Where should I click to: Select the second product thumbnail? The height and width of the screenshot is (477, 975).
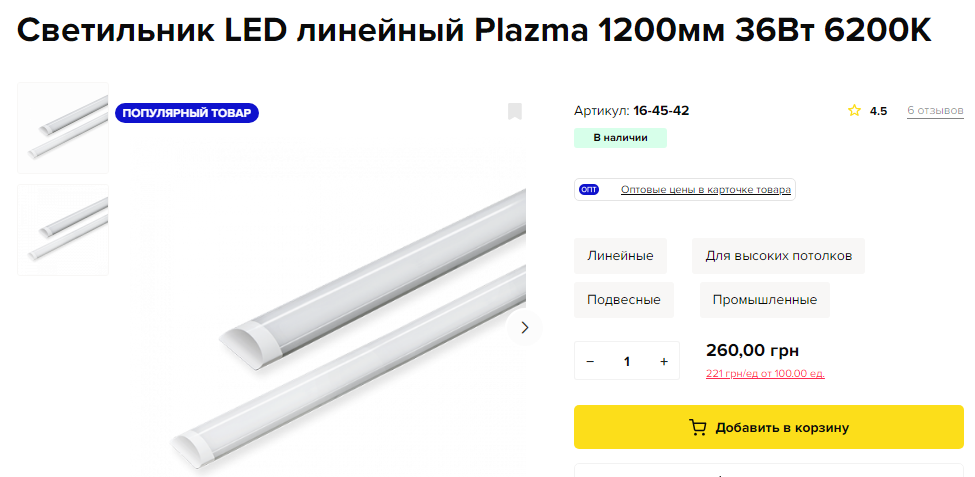(x=63, y=230)
